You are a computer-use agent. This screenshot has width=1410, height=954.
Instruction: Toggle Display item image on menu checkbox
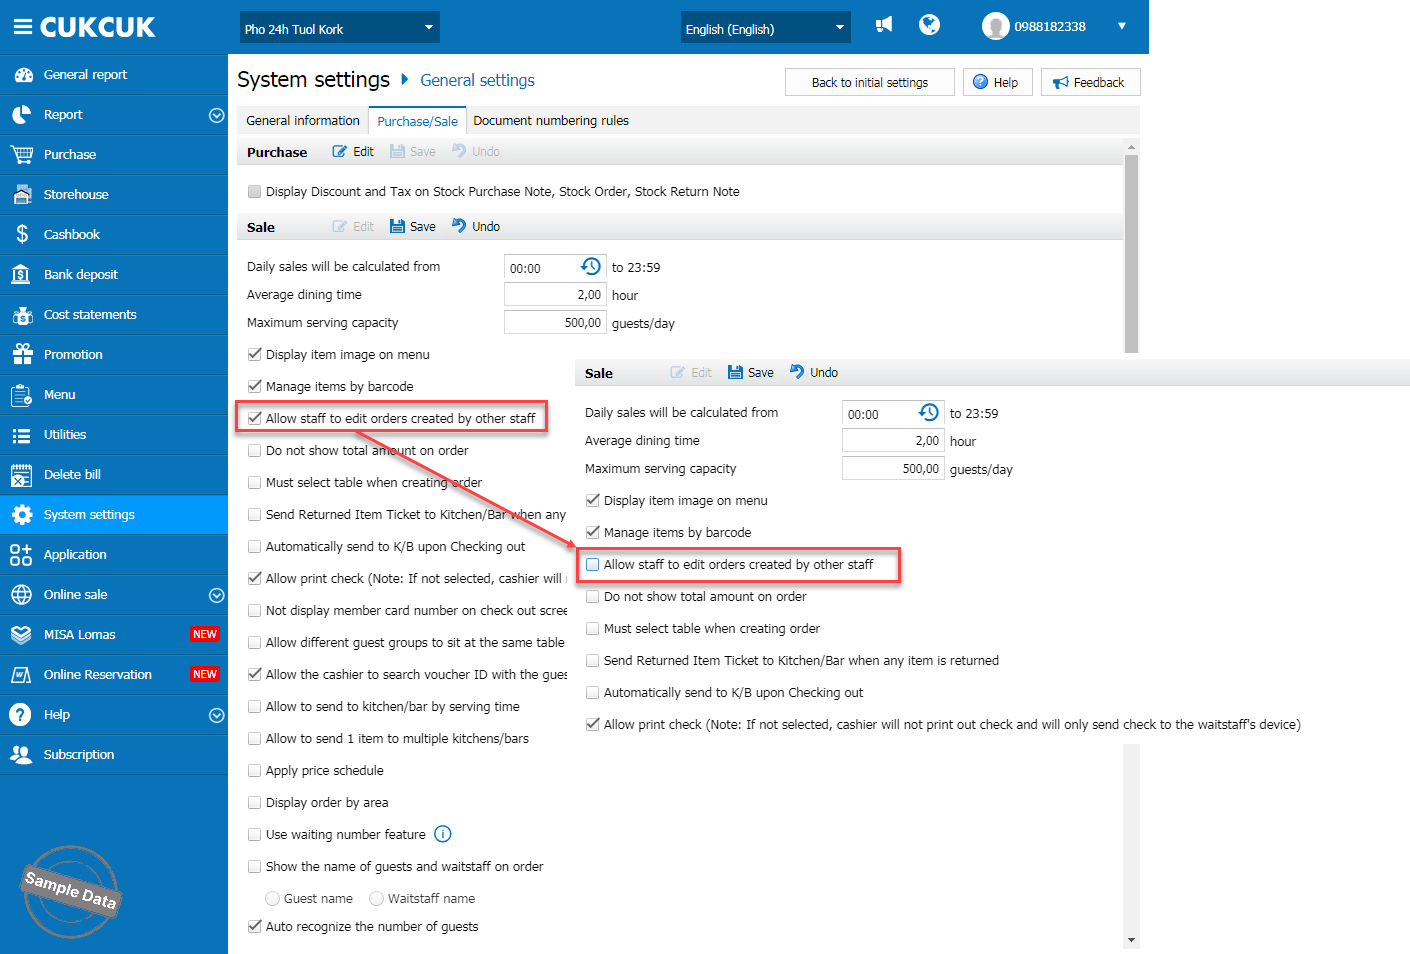pyautogui.click(x=255, y=354)
